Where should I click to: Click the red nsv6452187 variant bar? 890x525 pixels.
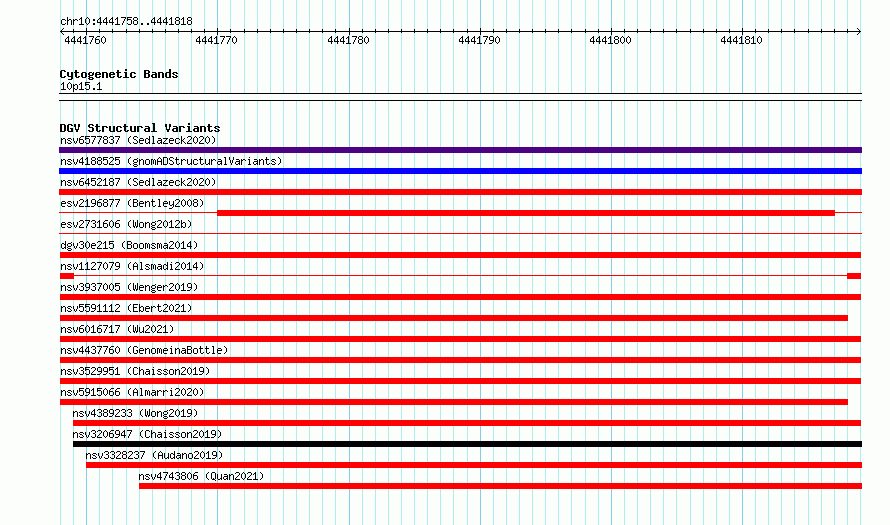click(x=460, y=192)
